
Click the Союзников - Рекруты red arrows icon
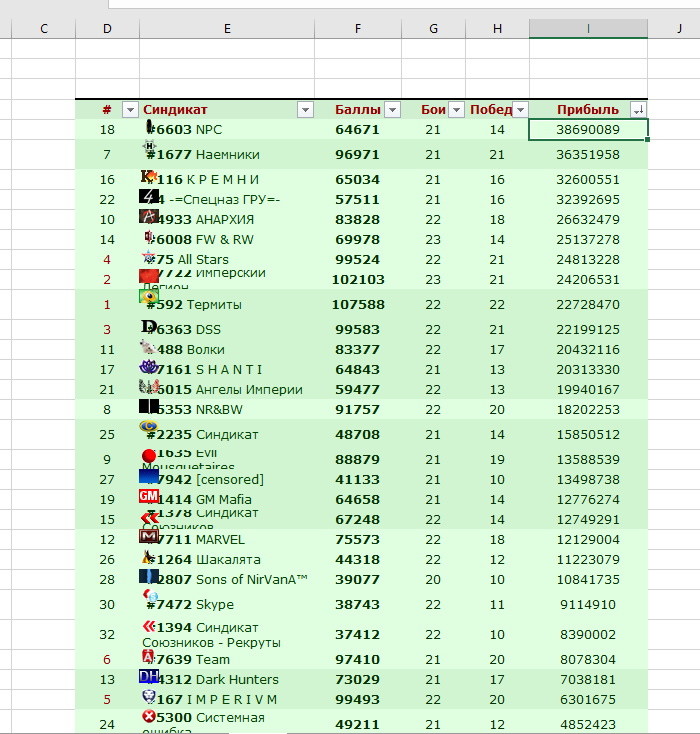(149, 626)
